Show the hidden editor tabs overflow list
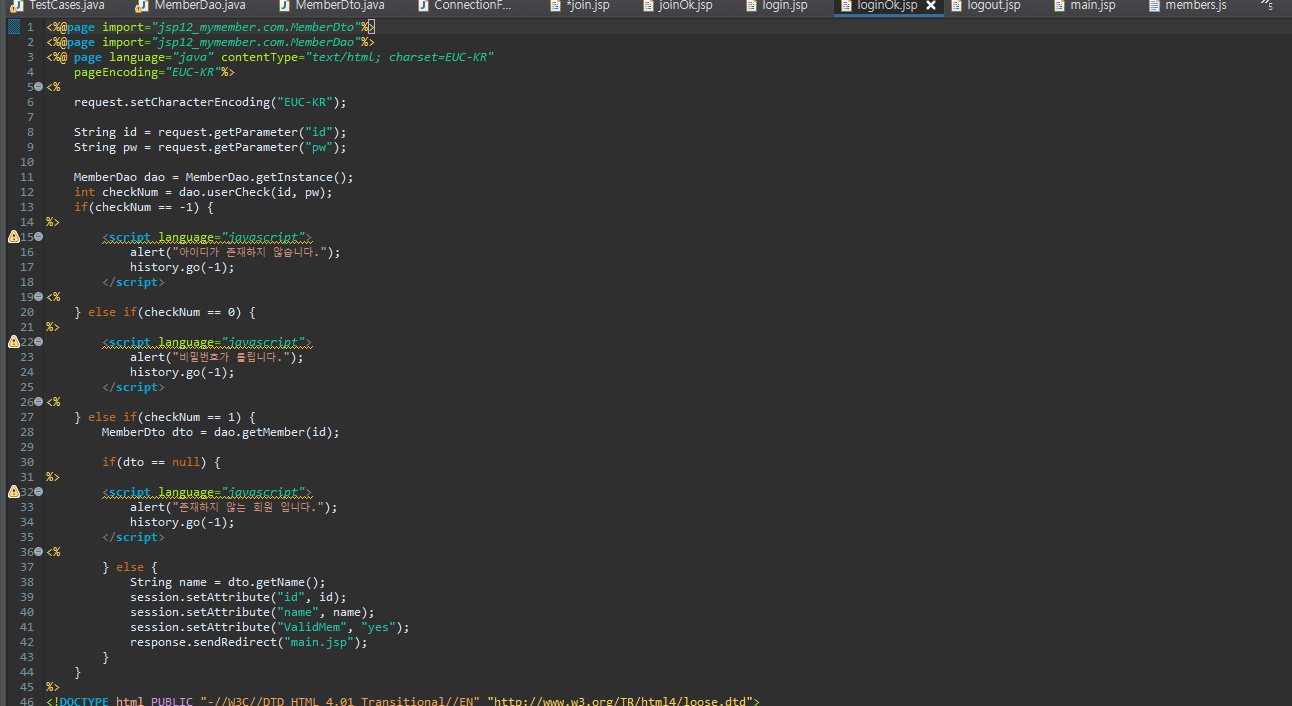The image size is (1292, 706). (x=1268, y=6)
